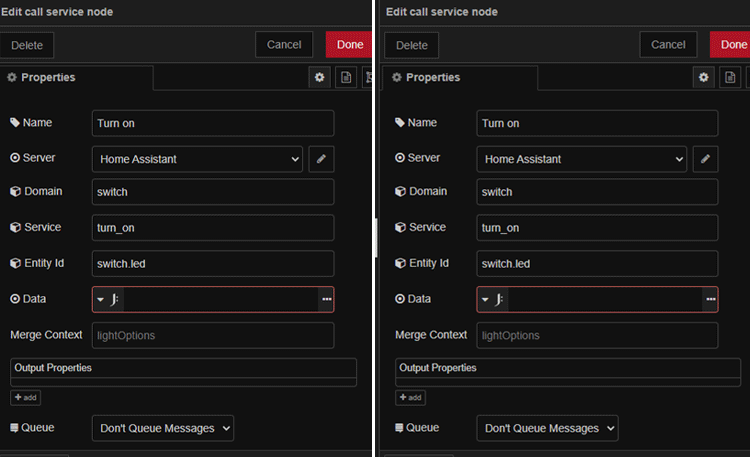Open node settings gear icon in left panel

[x=320, y=77]
